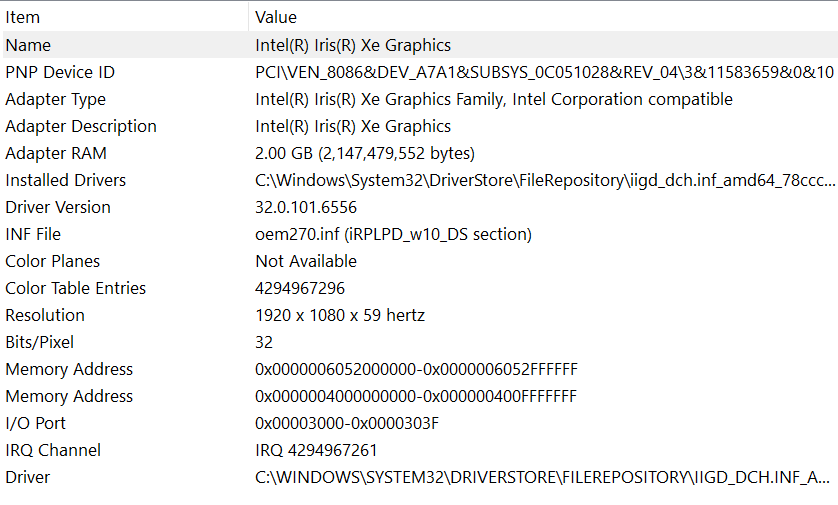
Task: Select the INF File row label
Action: pos(33,234)
